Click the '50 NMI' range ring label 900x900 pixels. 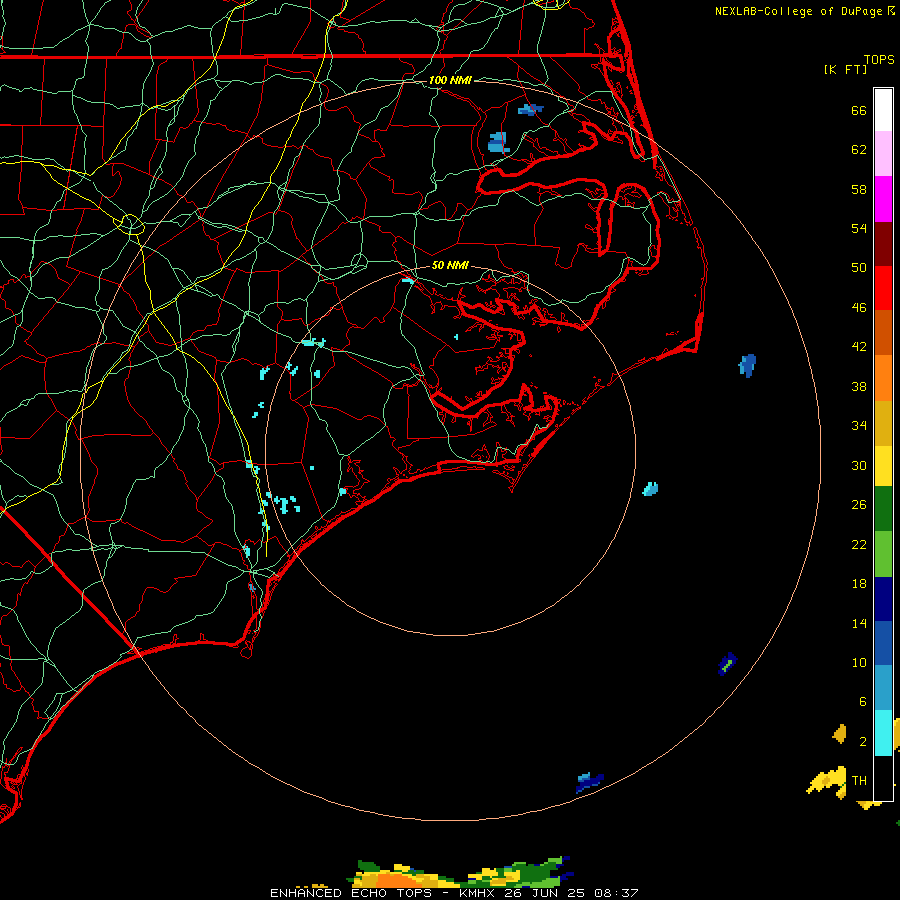(x=450, y=265)
